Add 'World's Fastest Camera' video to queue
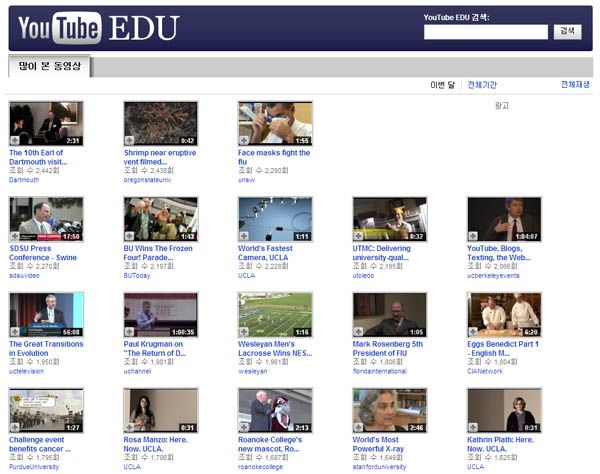Viewport: 600px width, 474px height. (x=244, y=236)
